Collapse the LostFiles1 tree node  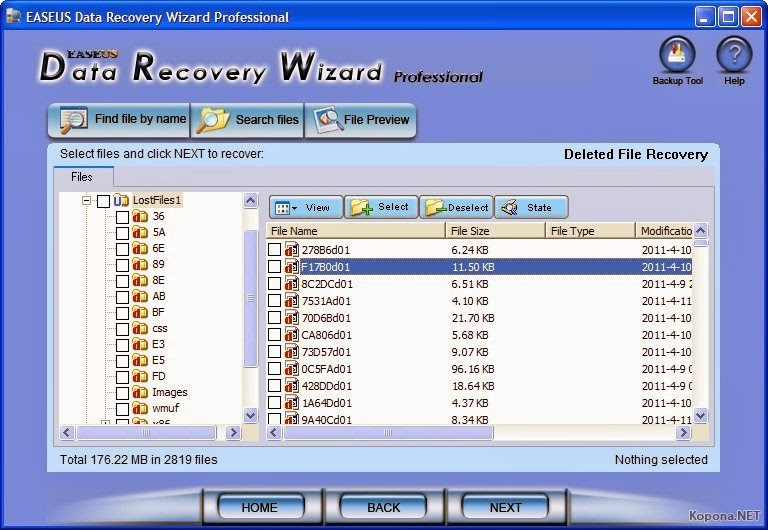coord(86,200)
